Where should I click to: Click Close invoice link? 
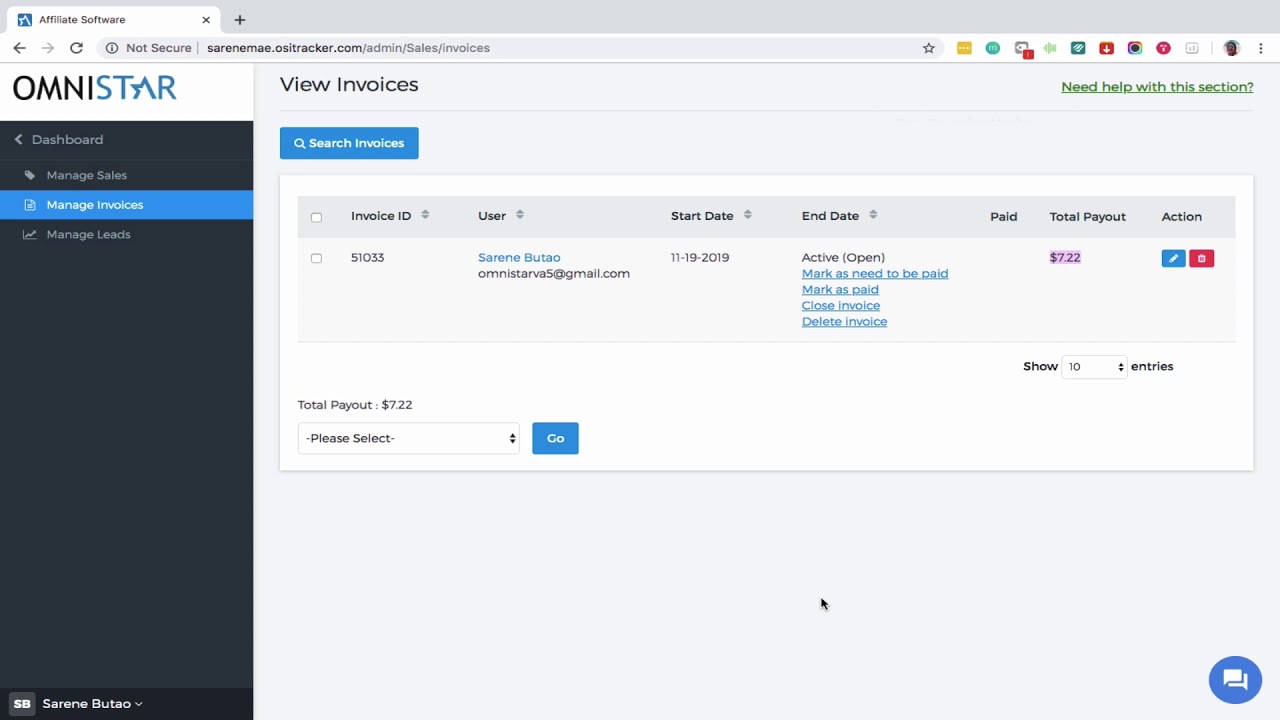coord(841,305)
